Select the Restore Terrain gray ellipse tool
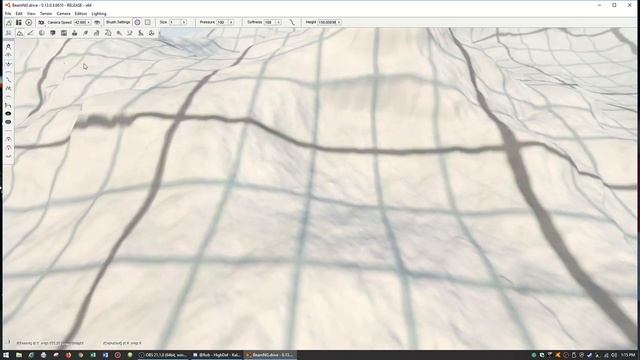Screen dimensions: 640x360 8,122
